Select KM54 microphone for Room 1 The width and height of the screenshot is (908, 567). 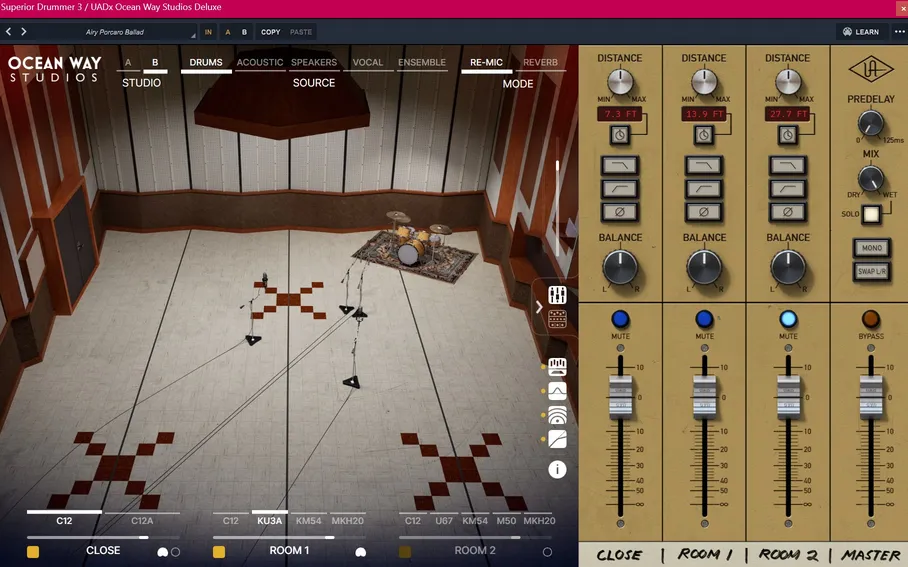tap(309, 521)
